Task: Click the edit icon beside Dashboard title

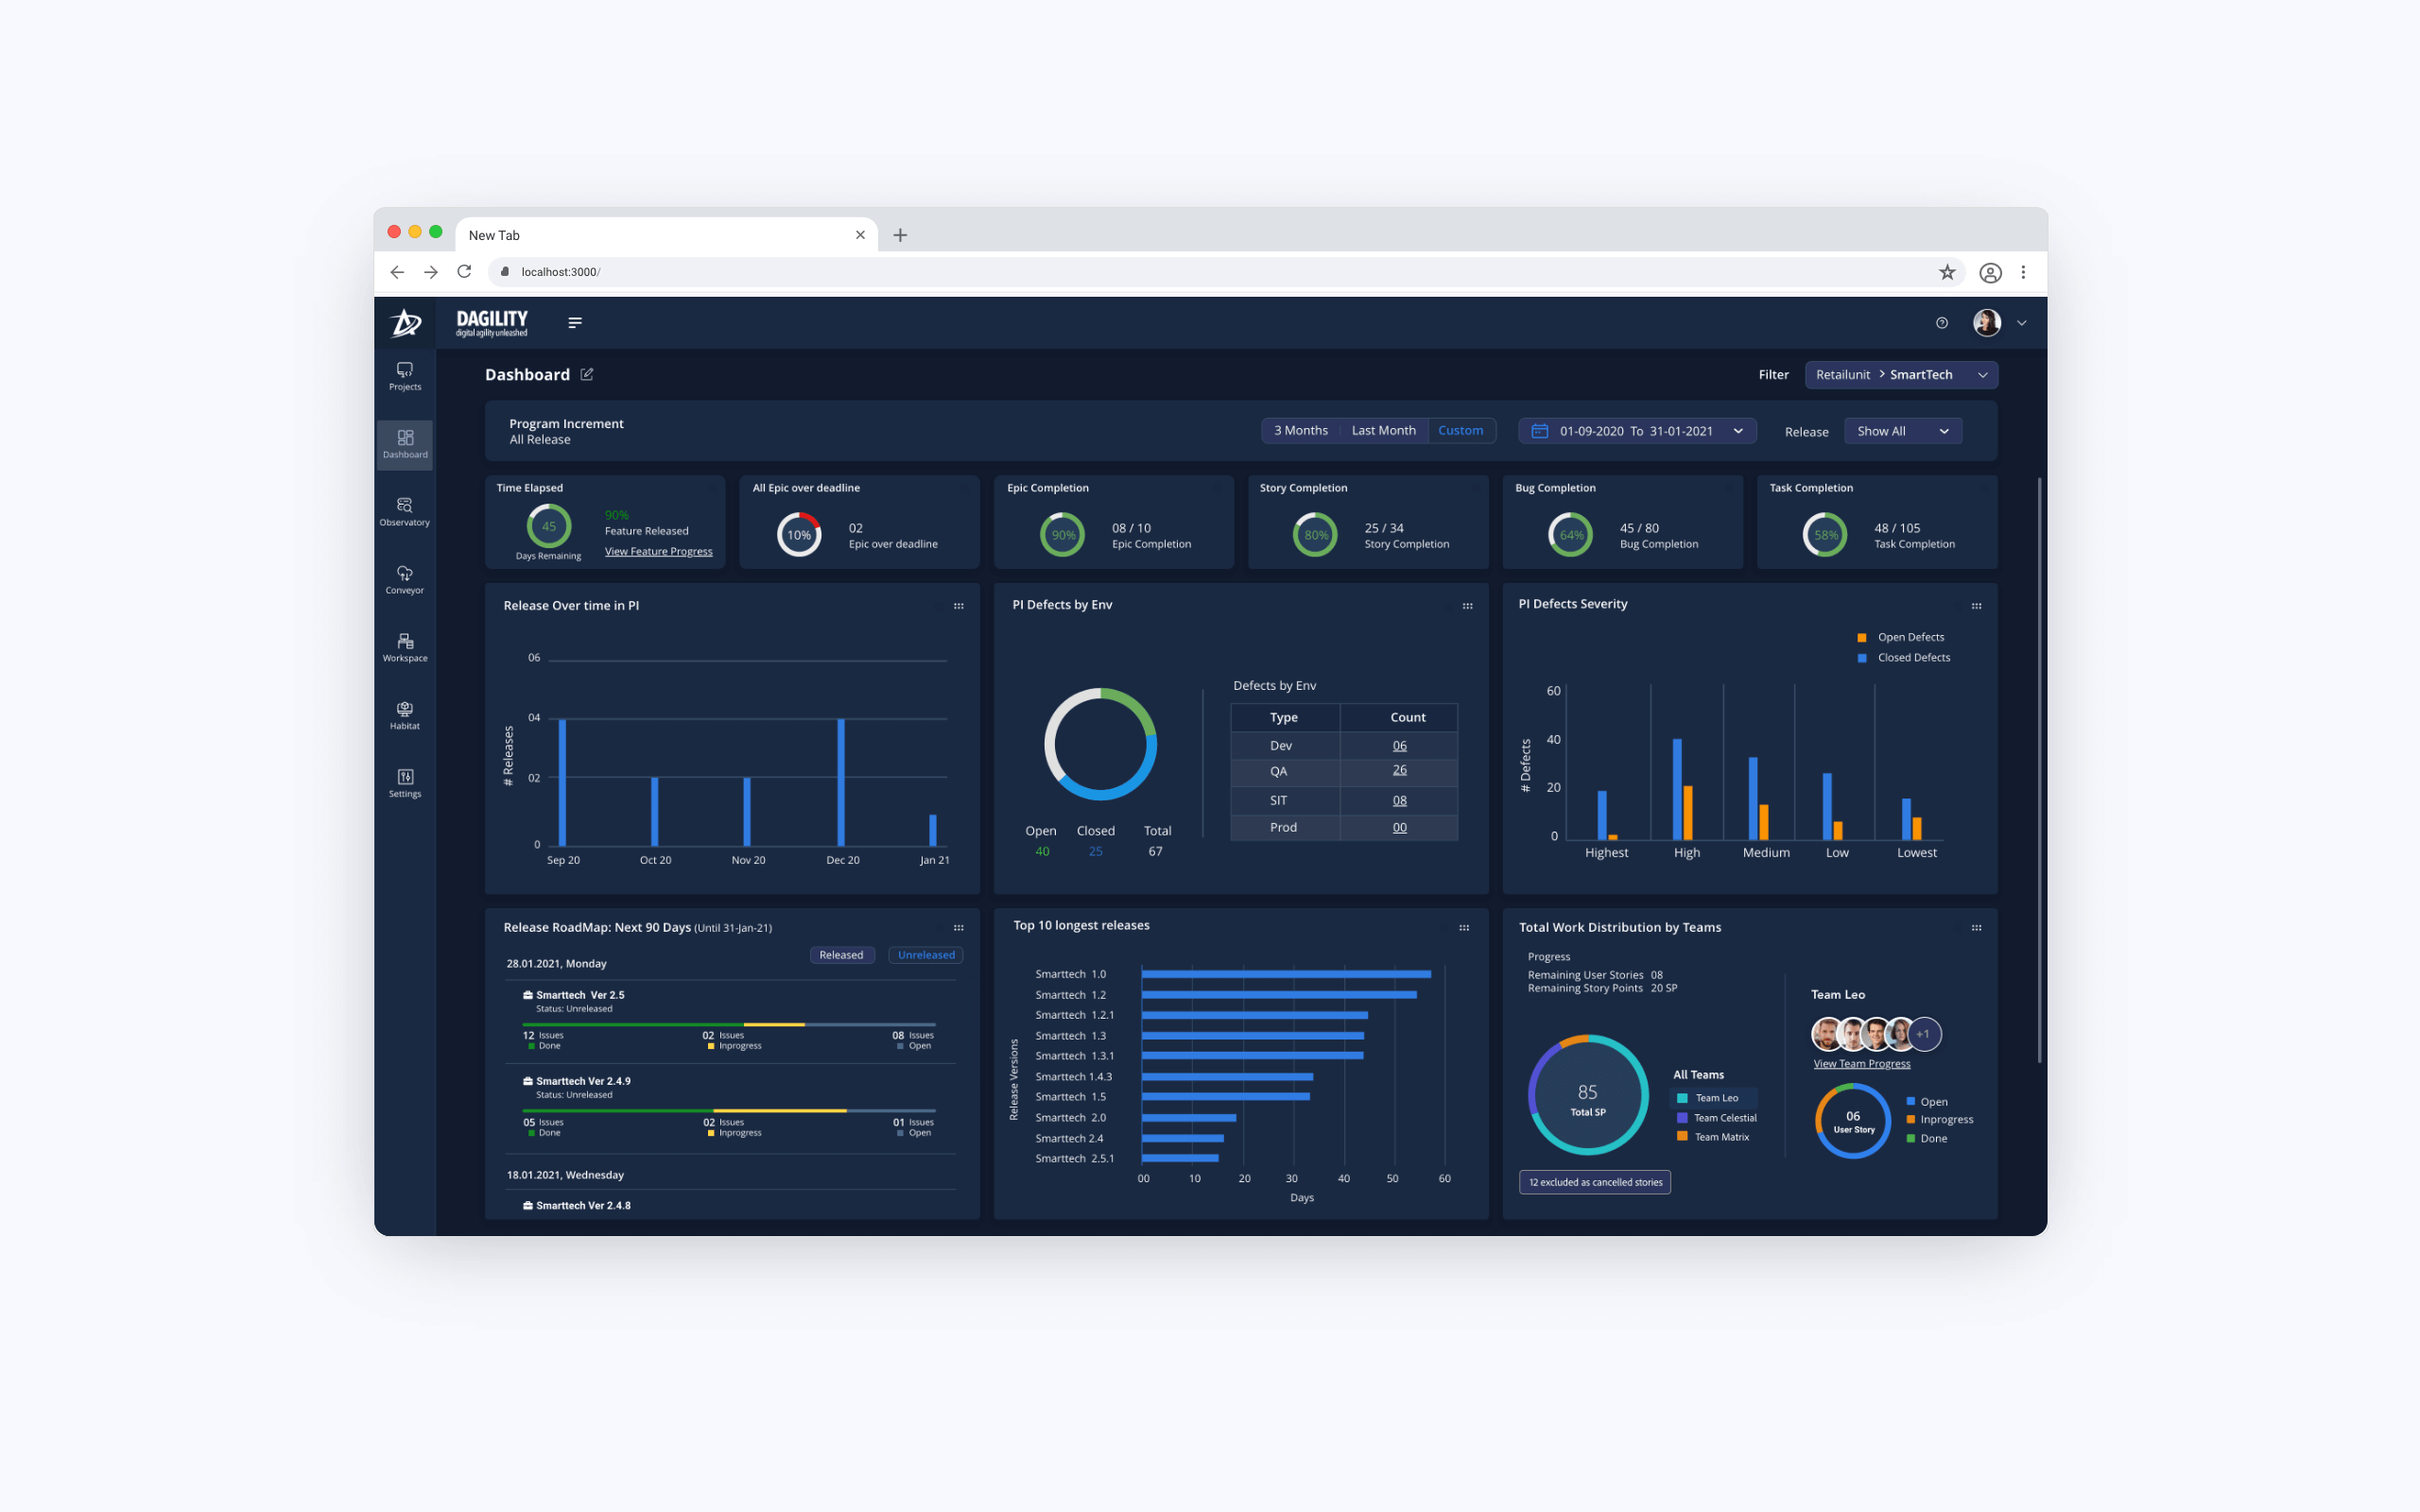Action: tap(587, 374)
